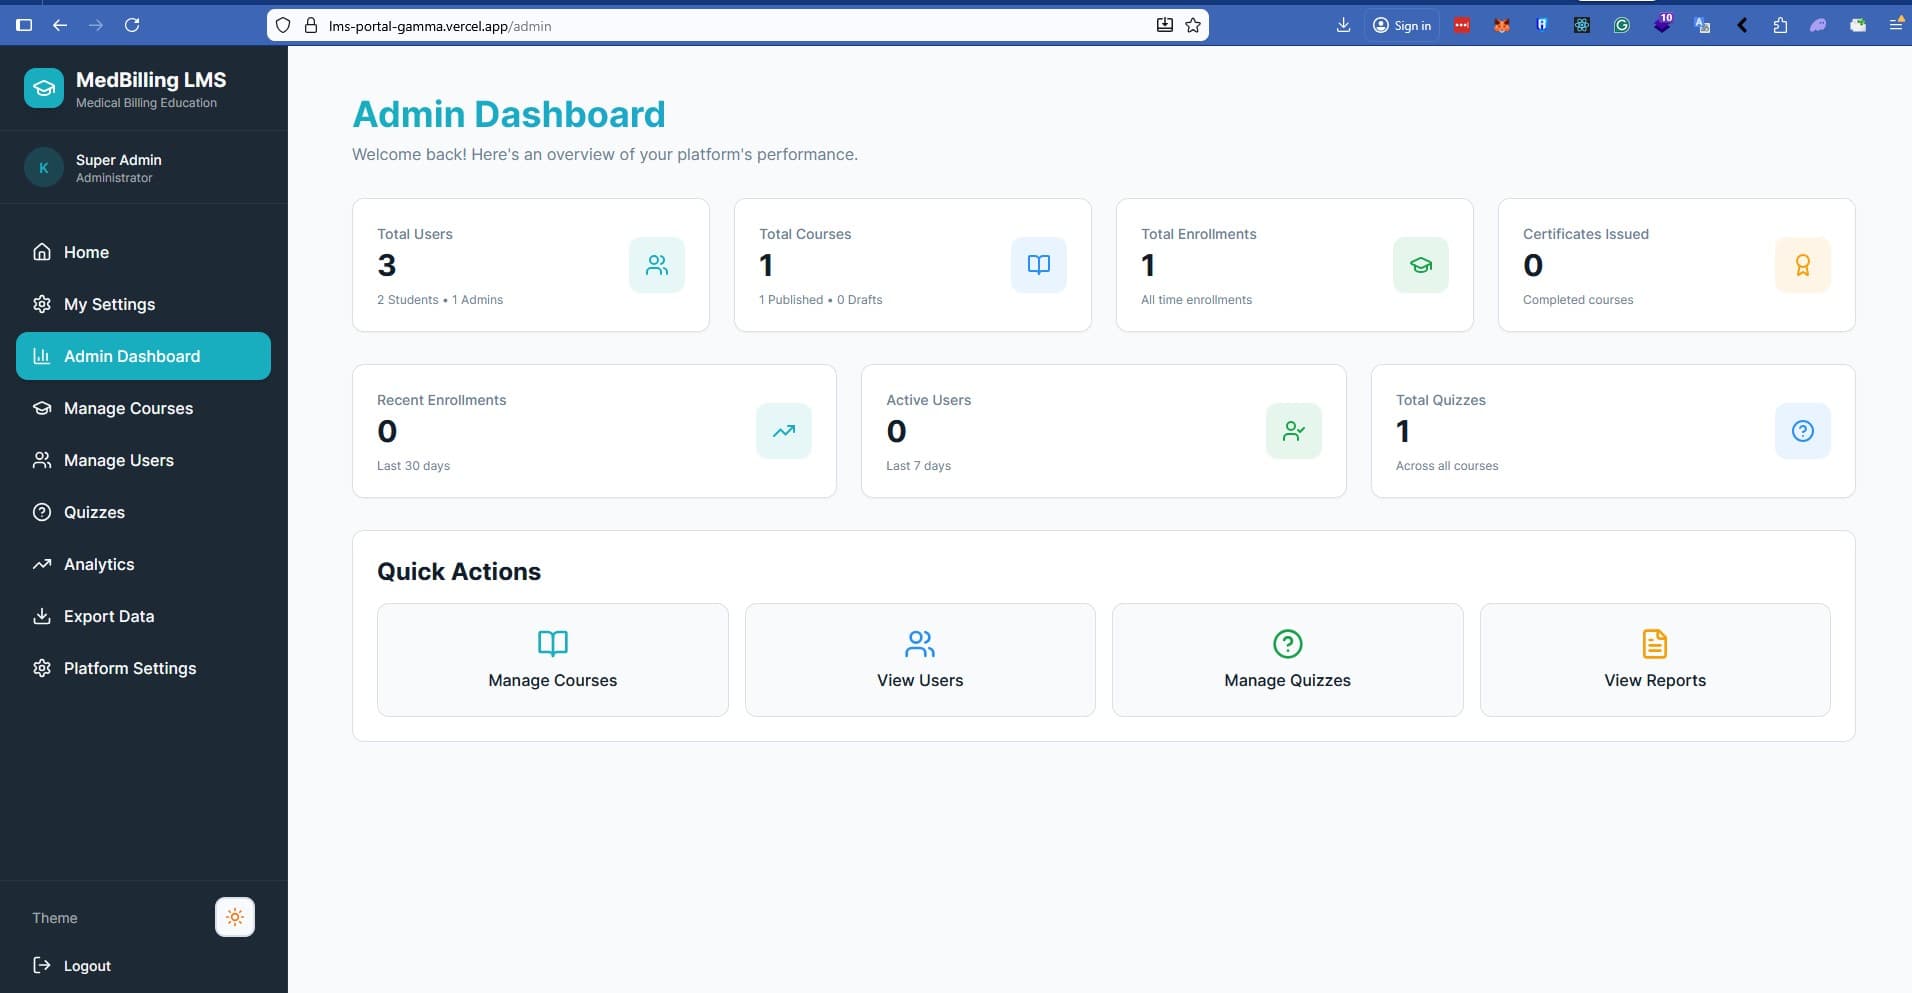Open the browser extensions puzzle menu
Screen dimensions: 1912x993
point(1780,26)
